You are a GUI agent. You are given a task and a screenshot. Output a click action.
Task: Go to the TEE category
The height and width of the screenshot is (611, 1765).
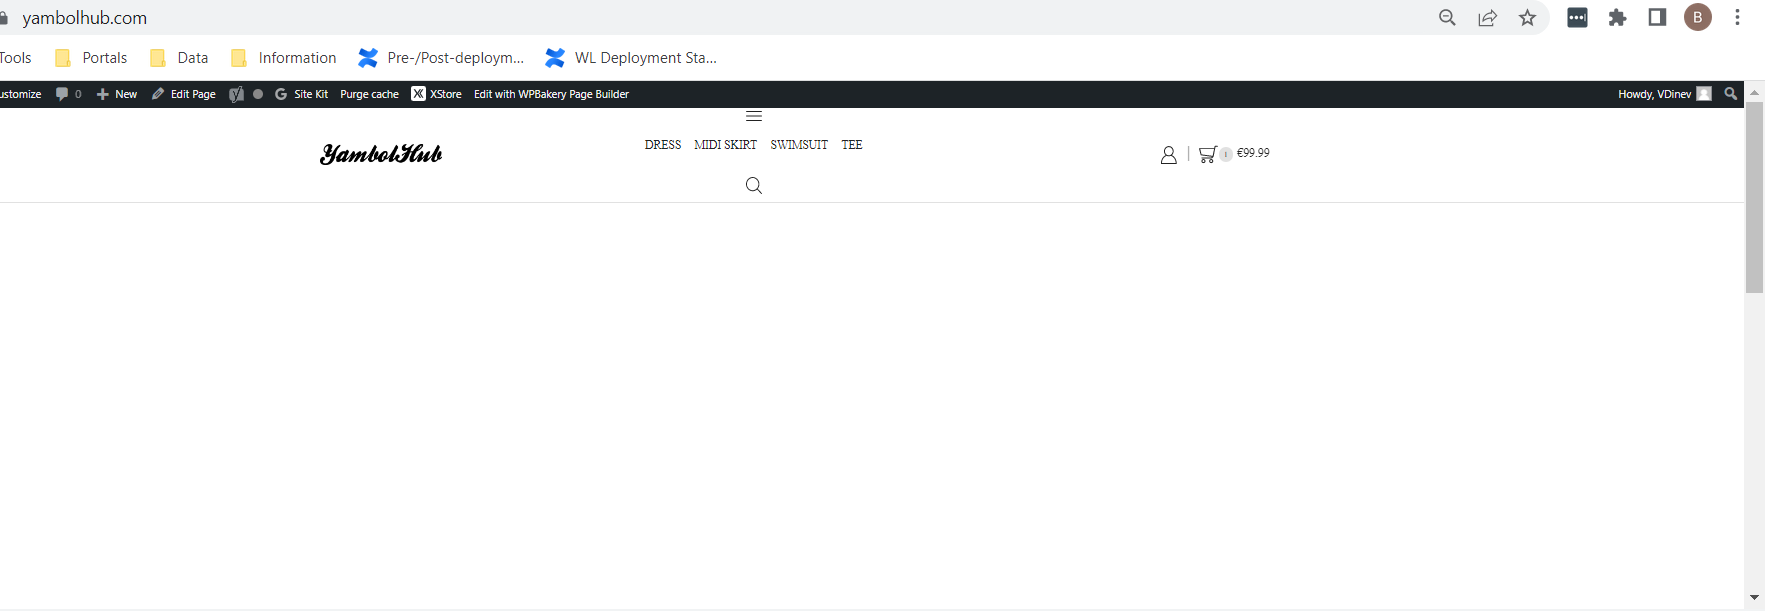(x=852, y=145)
